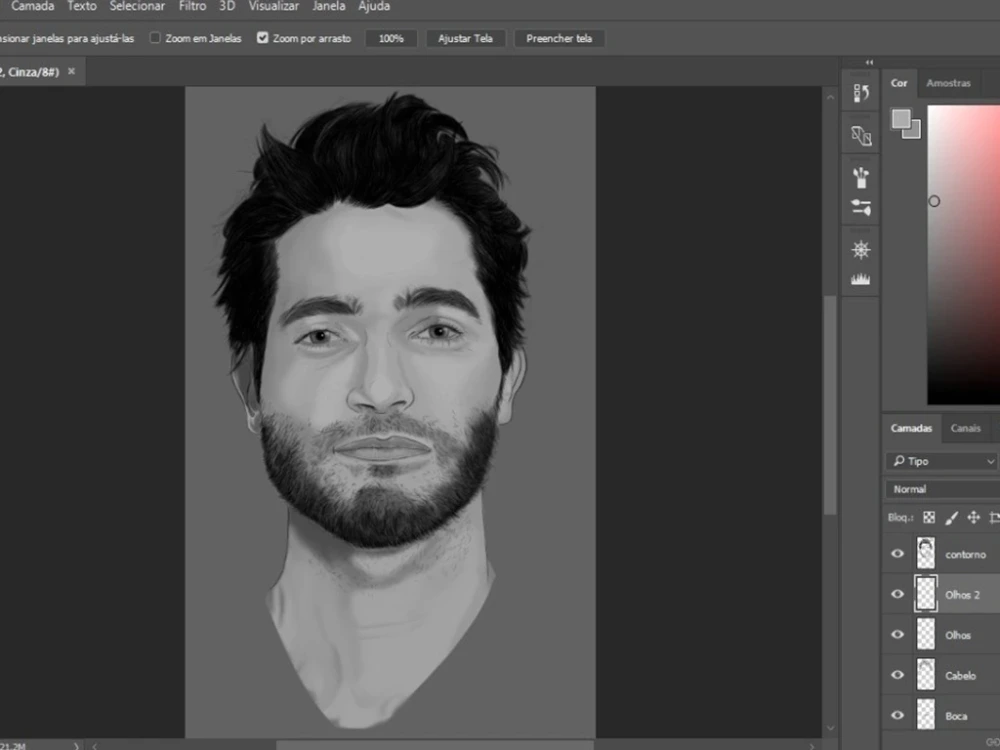Open the Janela menu

click(x=329, y=6)
